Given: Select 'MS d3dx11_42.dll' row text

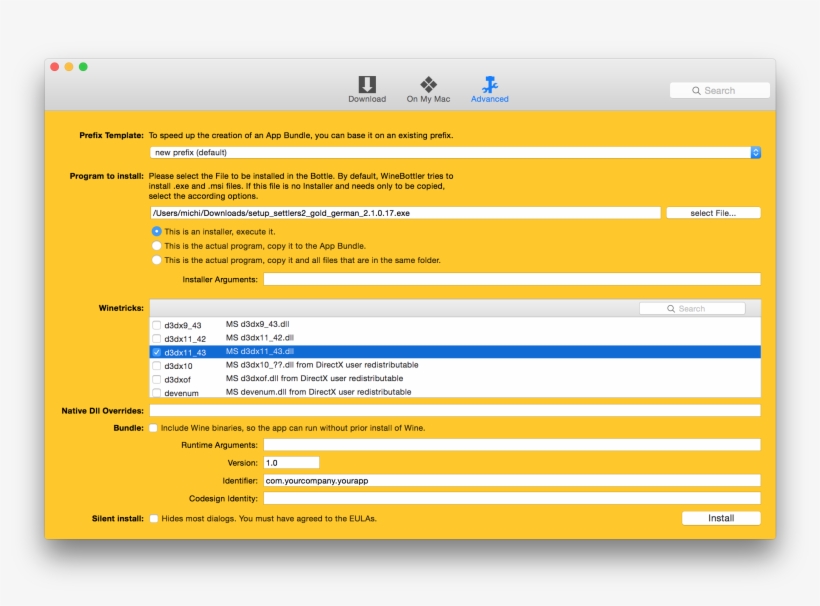Looking at the screenshot, I should coord(259,338).
